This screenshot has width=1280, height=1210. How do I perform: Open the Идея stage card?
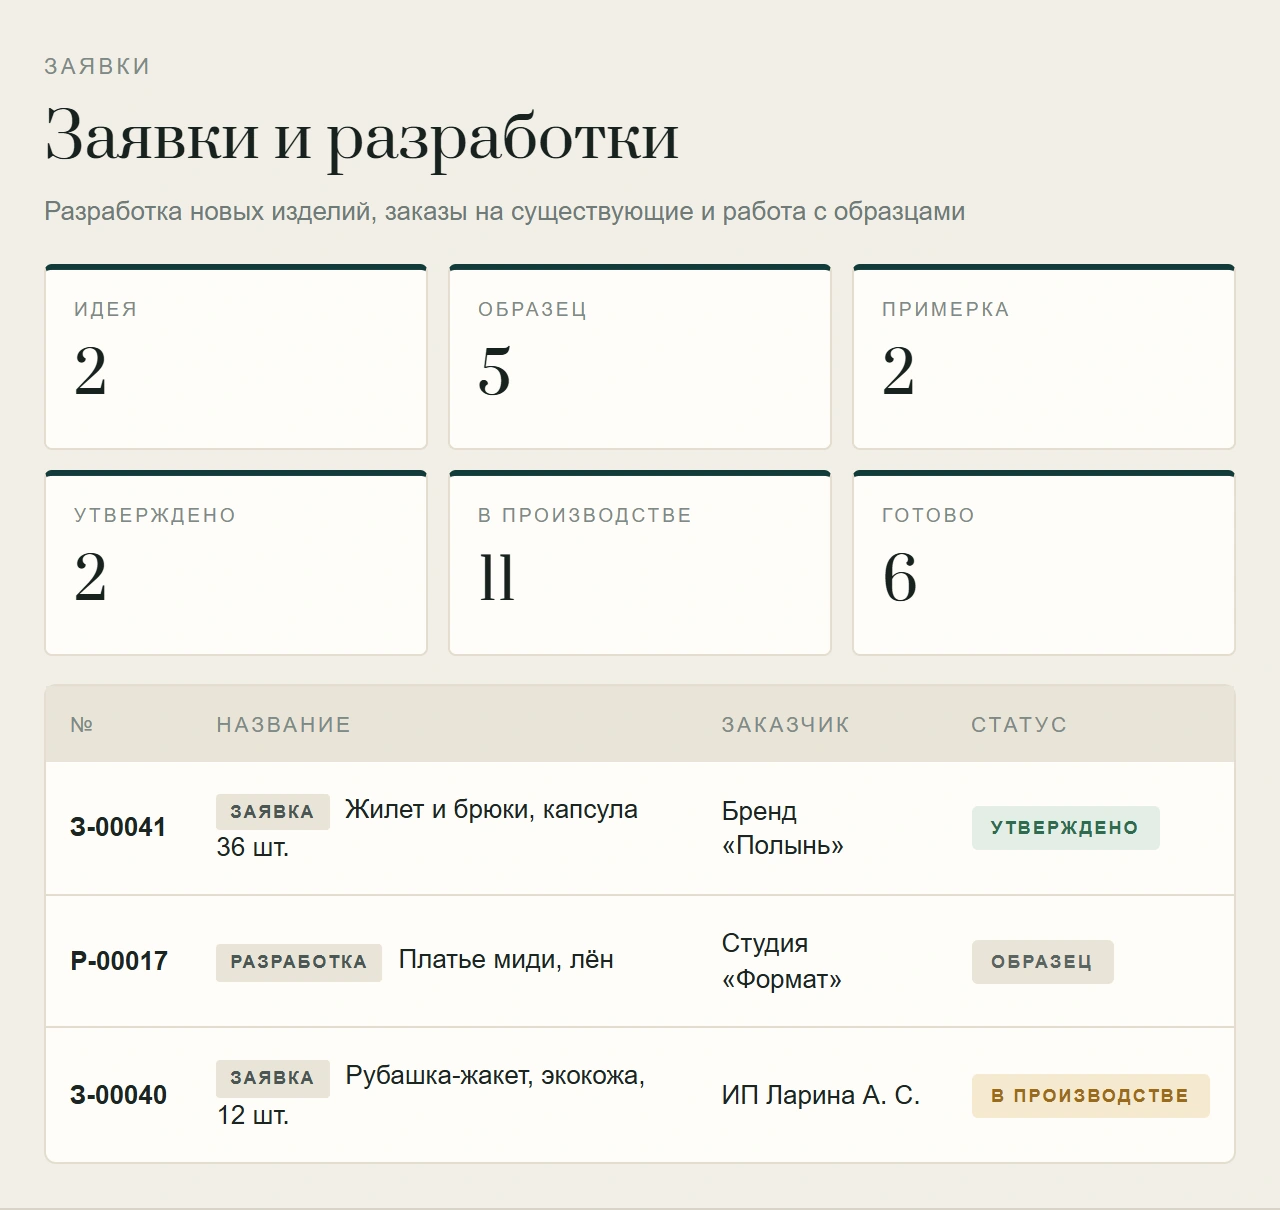point(236,357)
